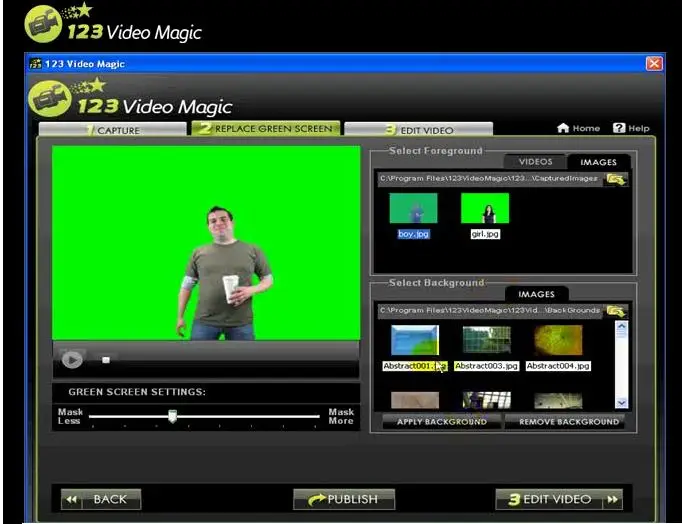The height and width of the screenshot is (524, 682).
Task: Click the Abstract004.jpg label
Action: [x=558, y=366]
